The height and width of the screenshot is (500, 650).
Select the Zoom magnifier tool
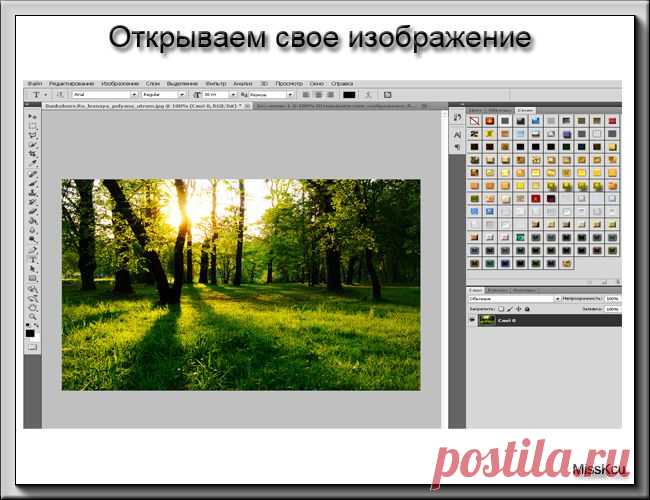click(32, 317)
